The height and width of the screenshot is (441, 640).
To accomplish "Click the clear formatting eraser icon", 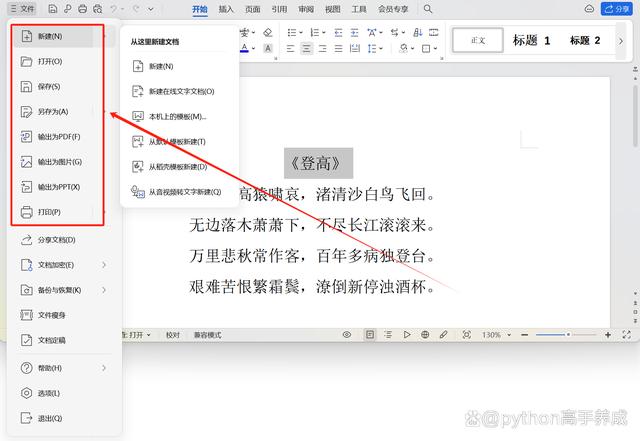I will pyautogui.click(x=267, y=32).
